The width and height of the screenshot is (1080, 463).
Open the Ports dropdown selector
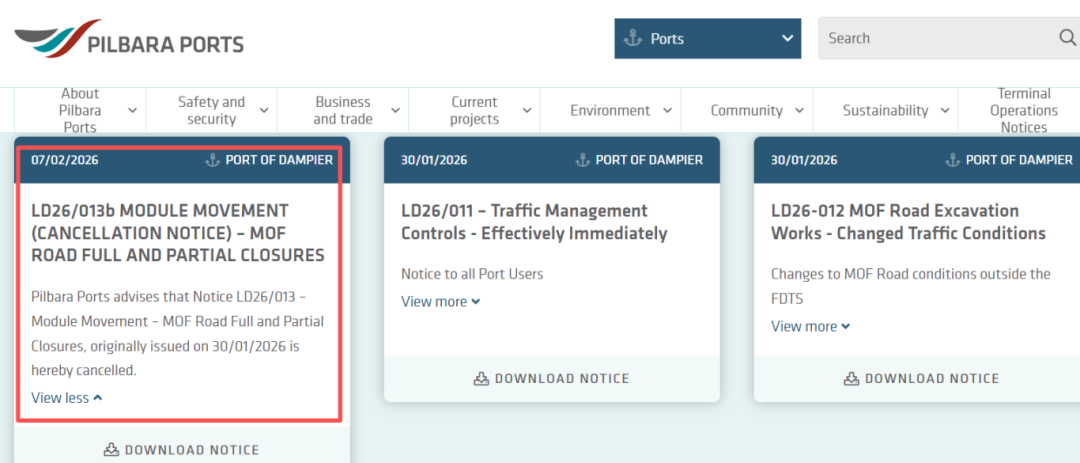click(707, 39)
